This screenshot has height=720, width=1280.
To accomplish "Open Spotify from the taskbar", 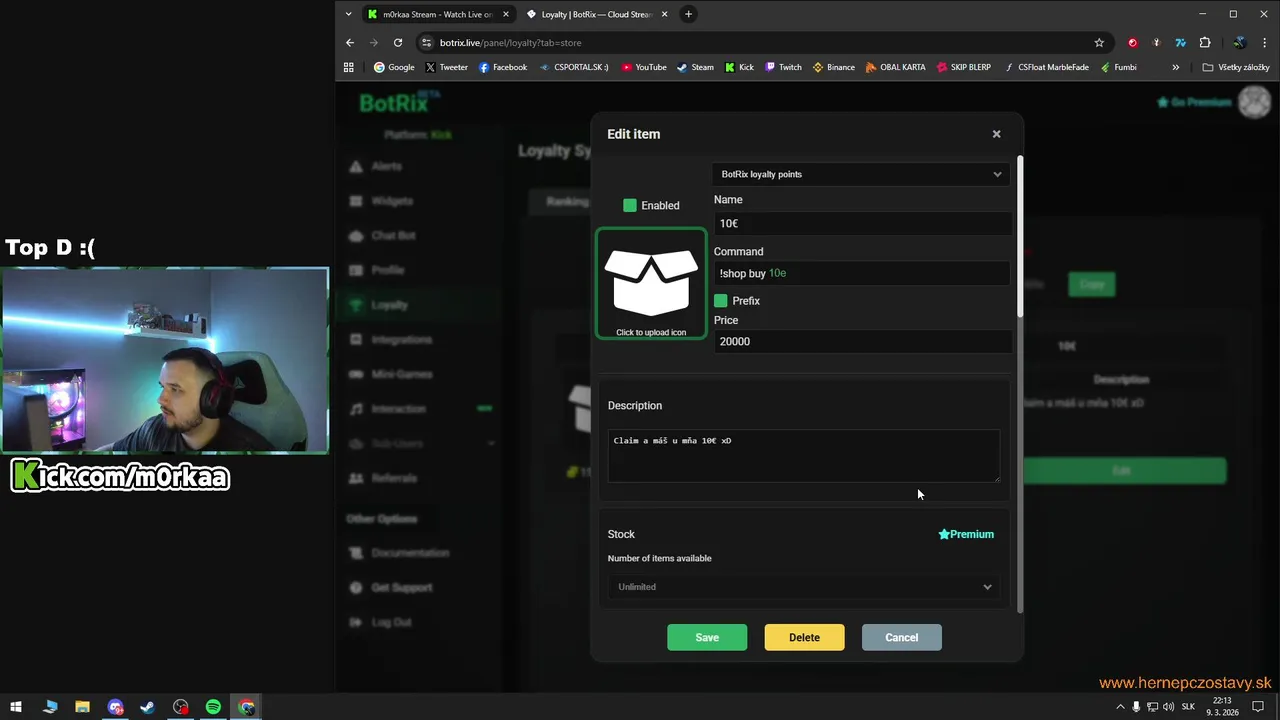I will 213,707.
